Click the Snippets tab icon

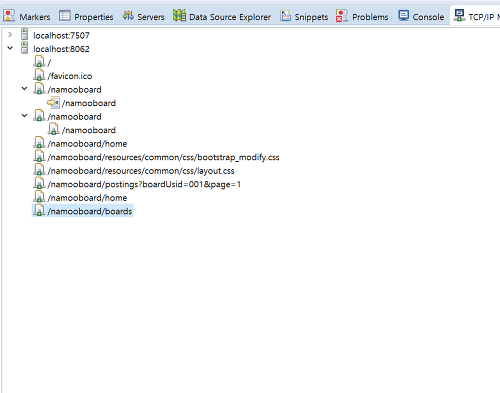tap(285, 15)
